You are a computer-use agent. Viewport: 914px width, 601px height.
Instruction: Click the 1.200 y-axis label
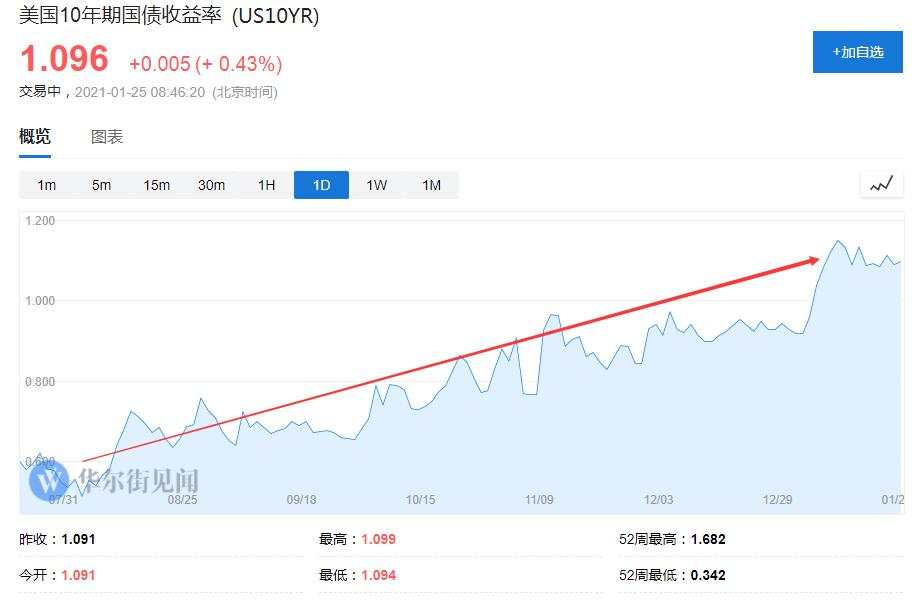click(40, 221)
